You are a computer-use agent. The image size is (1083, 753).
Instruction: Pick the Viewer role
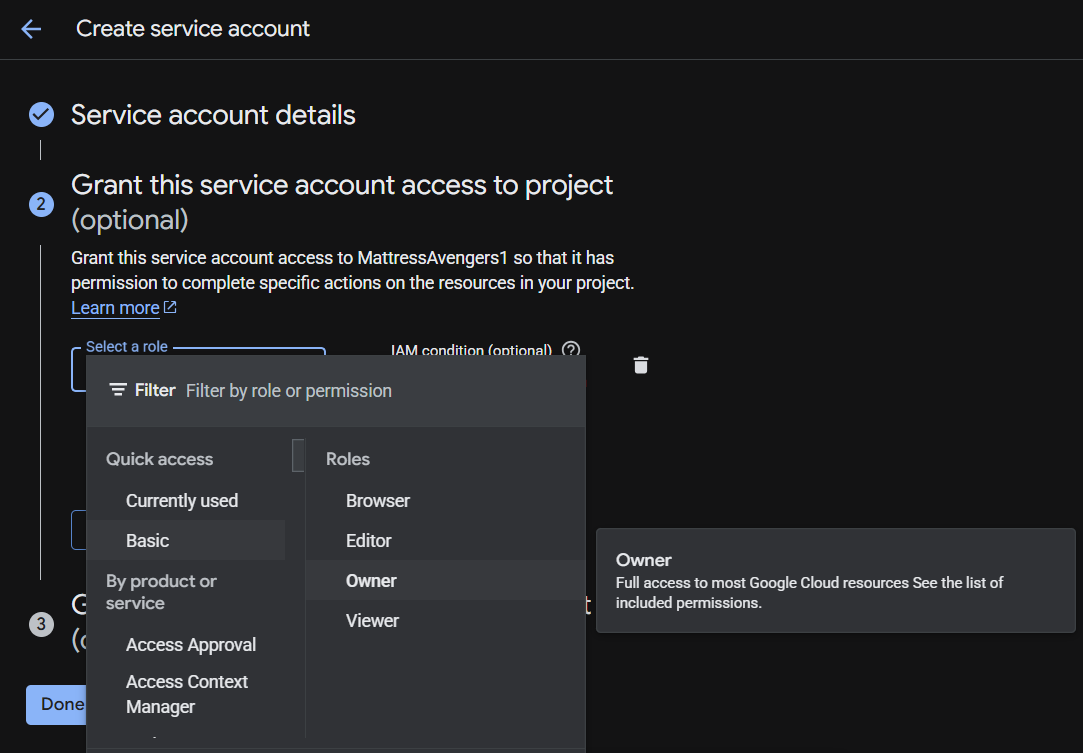(372, 621)
